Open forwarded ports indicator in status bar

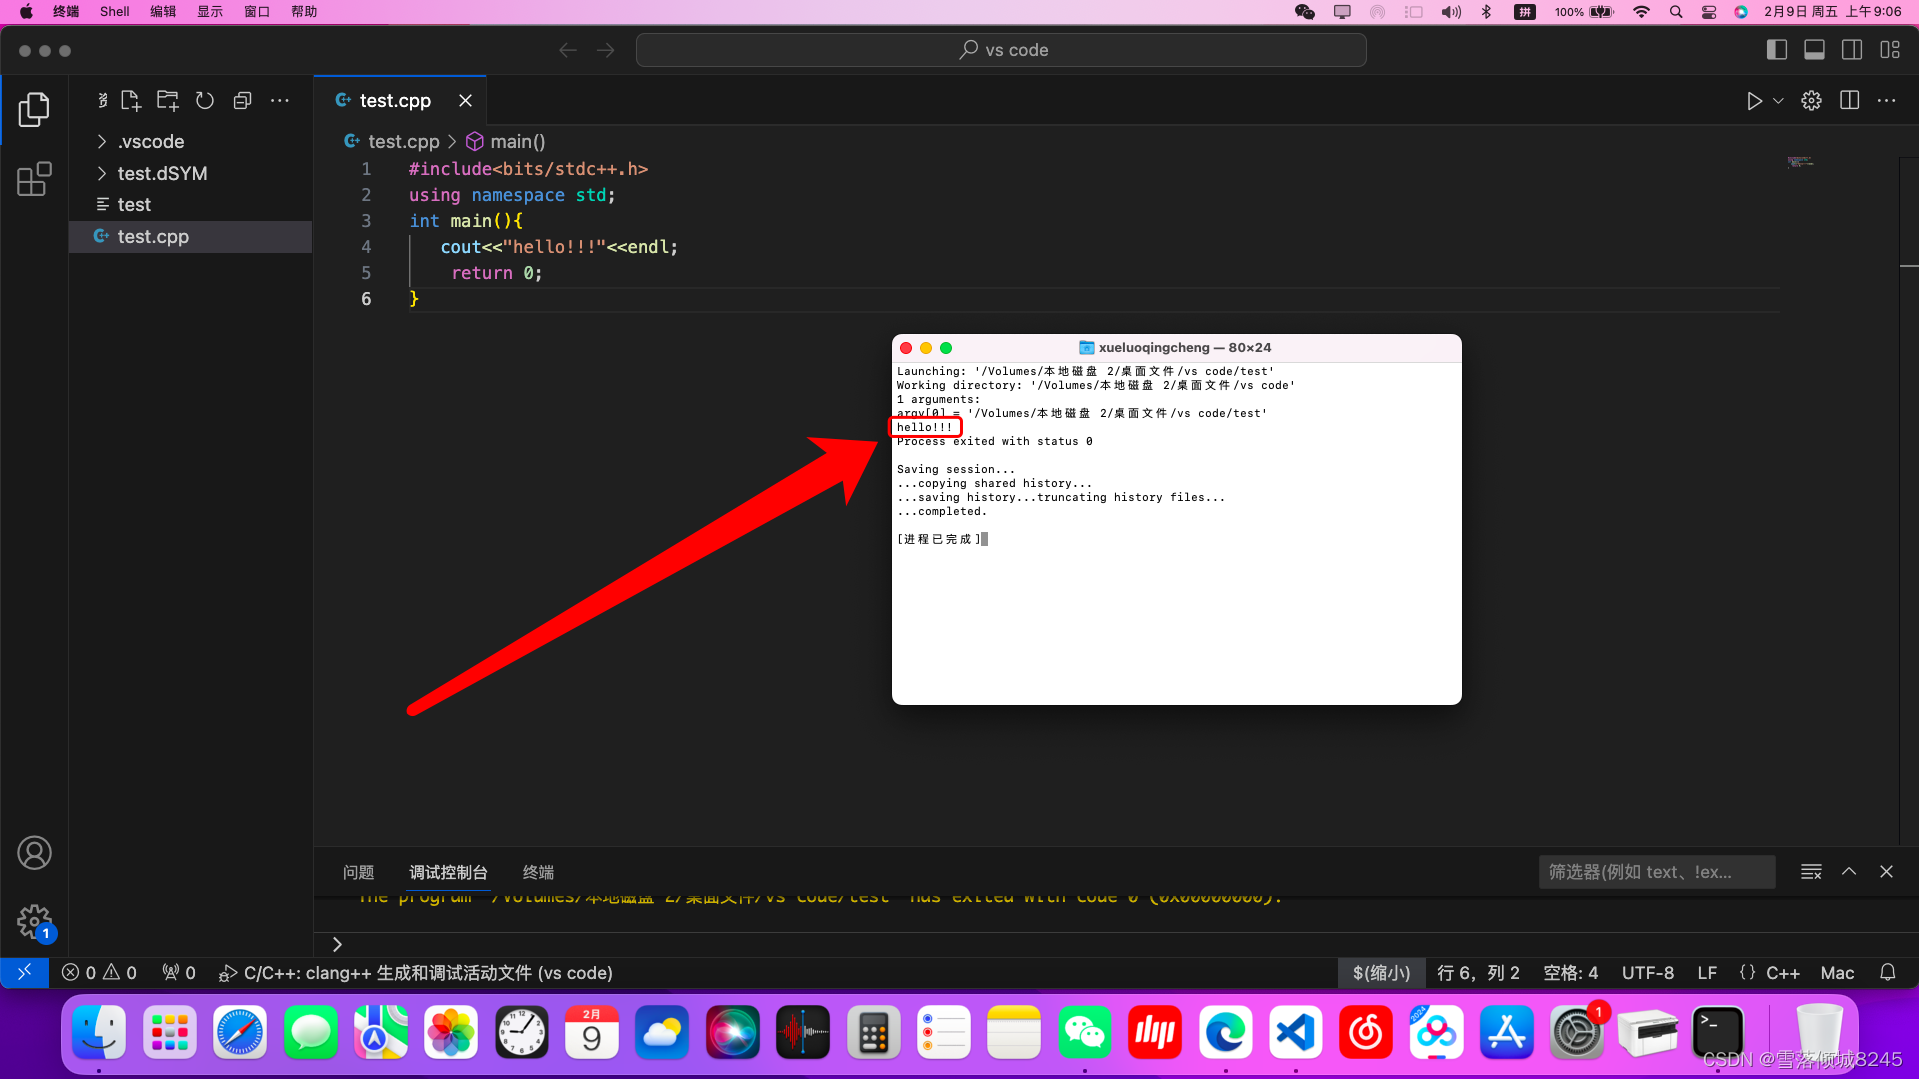179,972
